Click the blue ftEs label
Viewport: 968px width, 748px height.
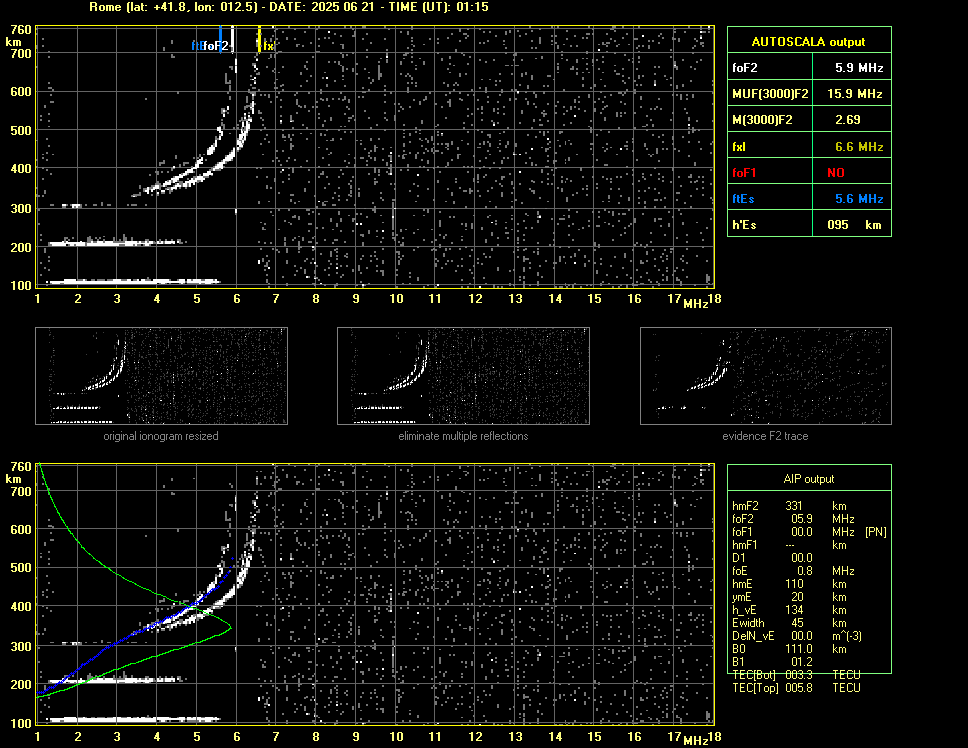point(743,199)
